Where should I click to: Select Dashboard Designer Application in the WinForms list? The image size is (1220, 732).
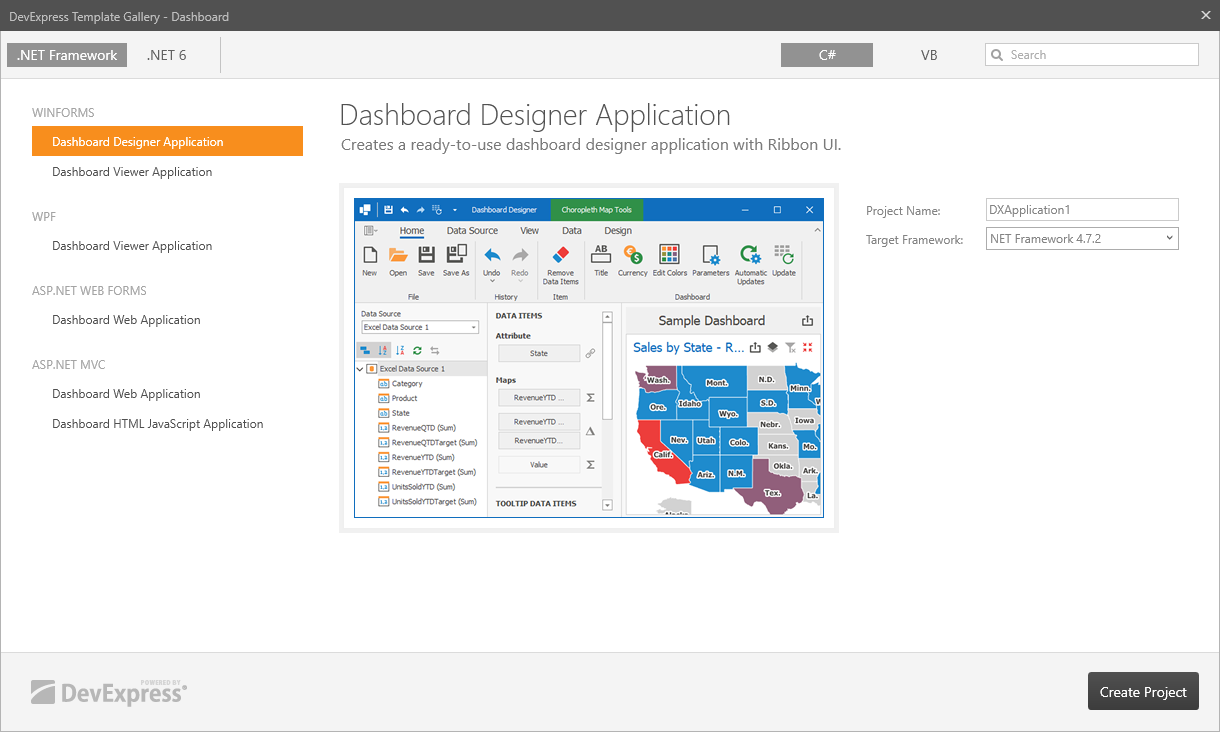pos(167,141)
